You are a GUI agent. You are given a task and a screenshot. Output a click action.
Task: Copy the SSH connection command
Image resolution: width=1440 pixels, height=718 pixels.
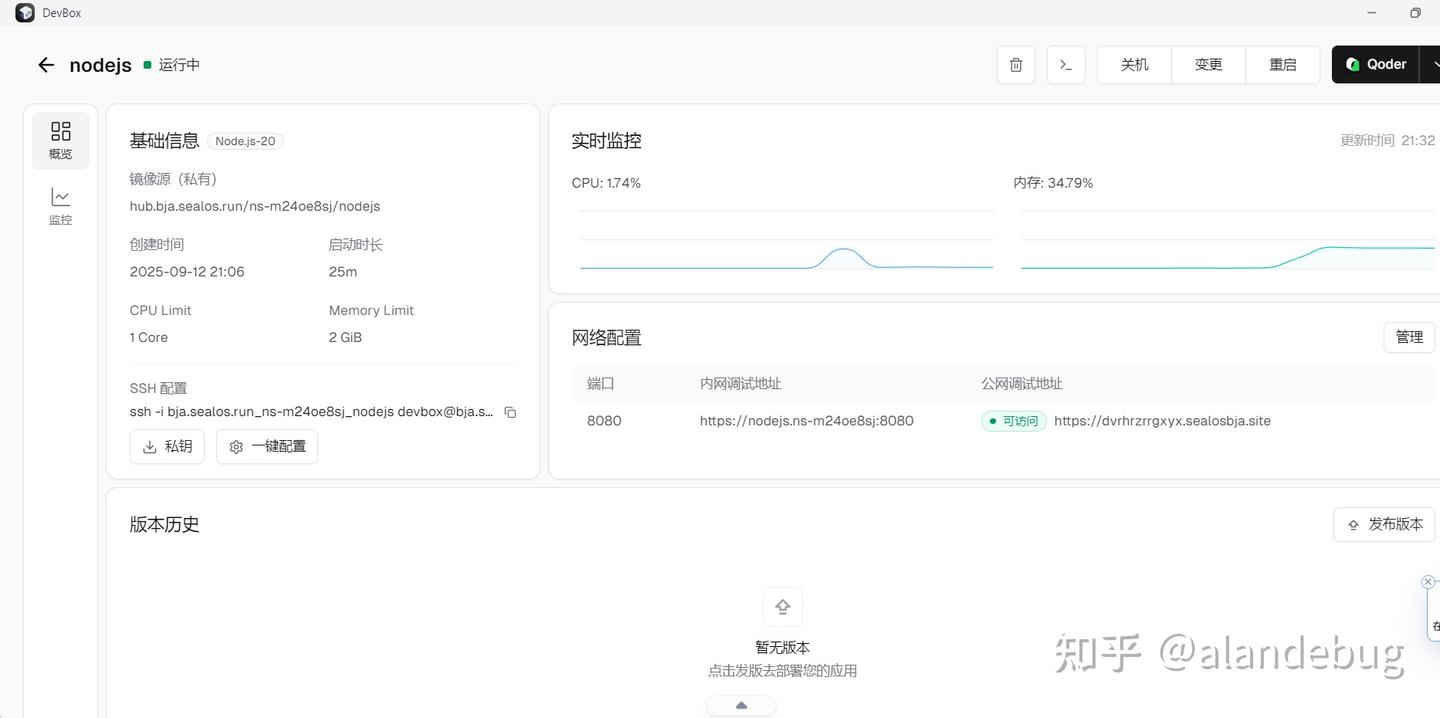click(510, 412)
